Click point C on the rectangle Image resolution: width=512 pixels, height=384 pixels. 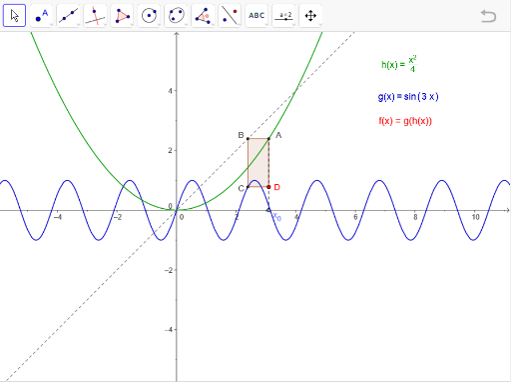point(248,187)
